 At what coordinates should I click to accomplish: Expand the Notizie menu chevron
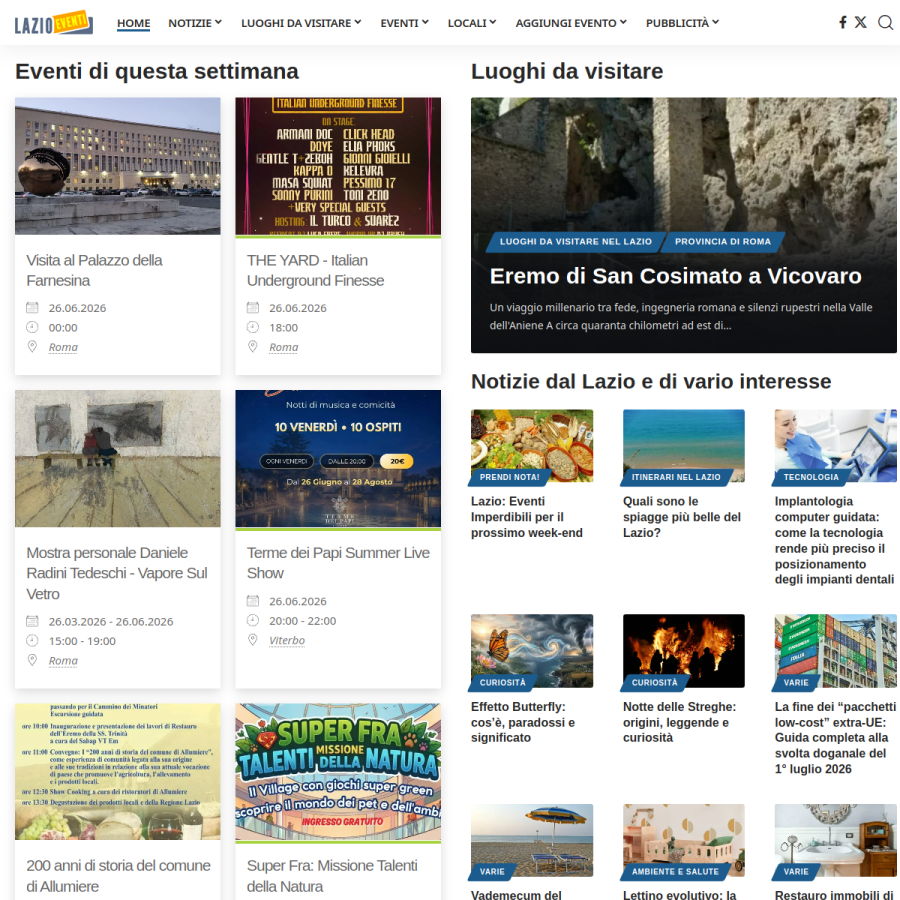point(219,22)
